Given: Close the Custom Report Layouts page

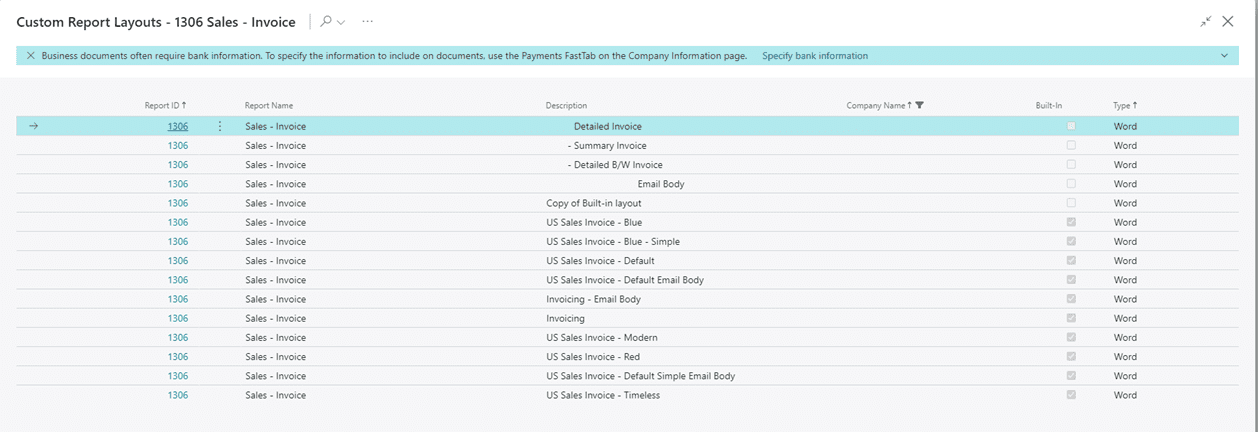Looking at the screenshot, I should [x=1228, y=21].
